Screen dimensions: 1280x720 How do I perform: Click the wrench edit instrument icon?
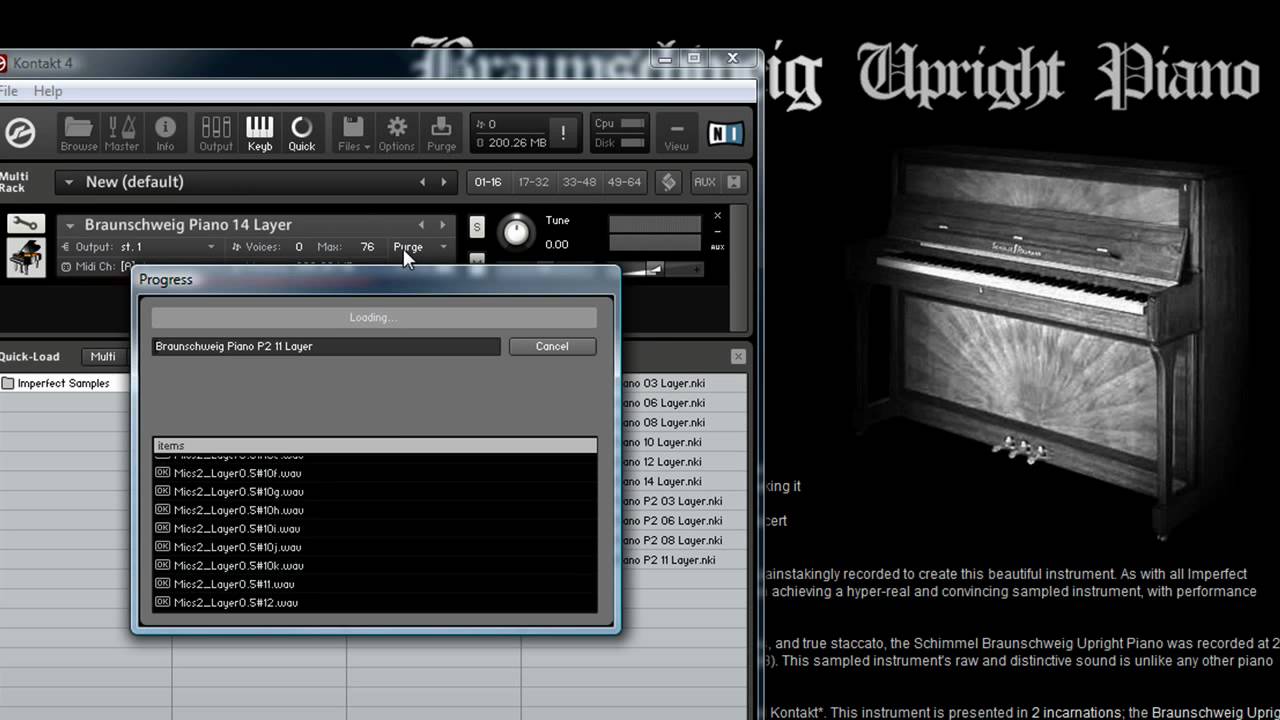point(26,224)
